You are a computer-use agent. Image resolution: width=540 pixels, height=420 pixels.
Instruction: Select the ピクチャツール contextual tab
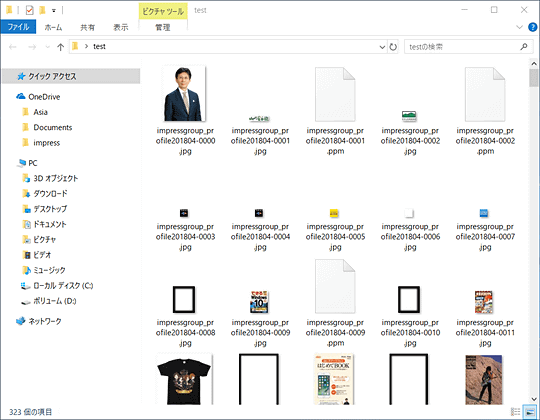163,11
